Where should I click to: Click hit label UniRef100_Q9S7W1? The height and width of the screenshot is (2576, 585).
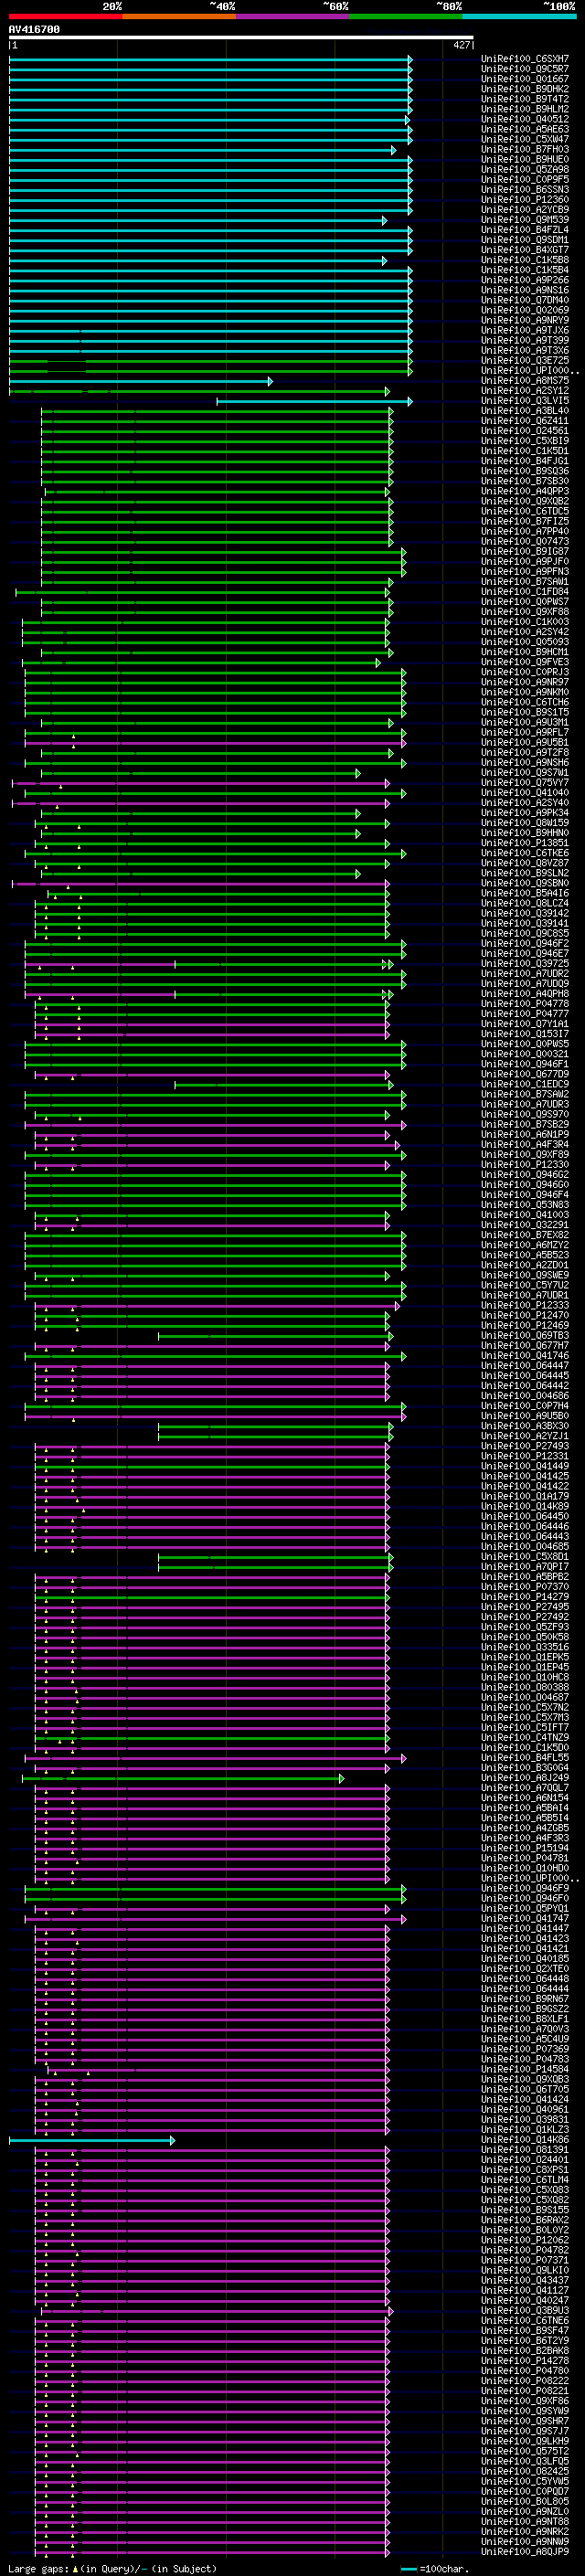(525, 773)
